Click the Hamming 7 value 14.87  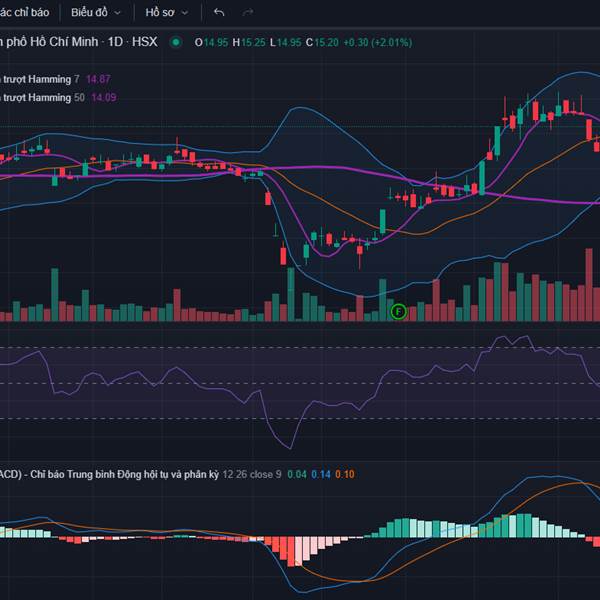tap(98, 79)
